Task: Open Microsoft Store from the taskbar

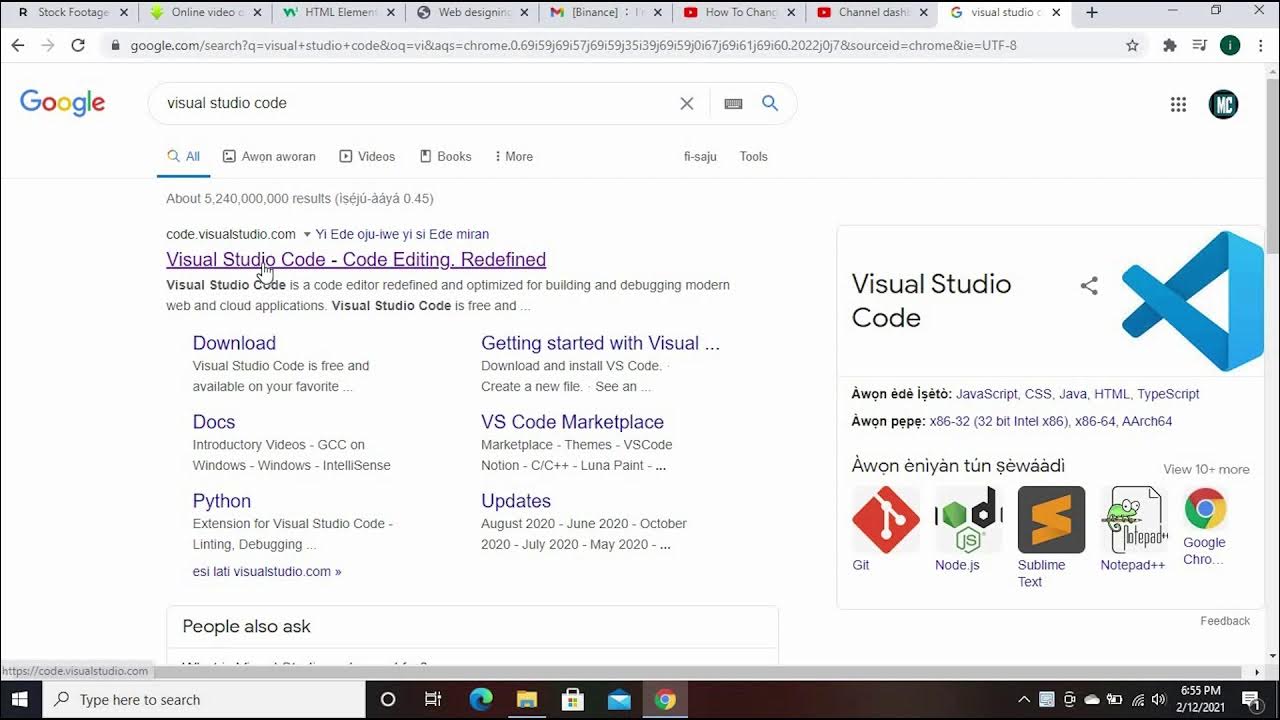Action: coord(573,699)
